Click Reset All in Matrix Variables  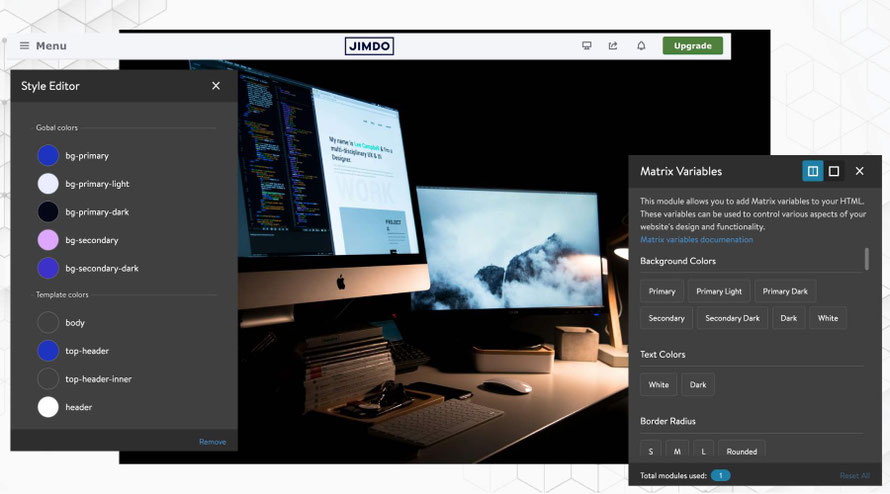pos(854,476)
